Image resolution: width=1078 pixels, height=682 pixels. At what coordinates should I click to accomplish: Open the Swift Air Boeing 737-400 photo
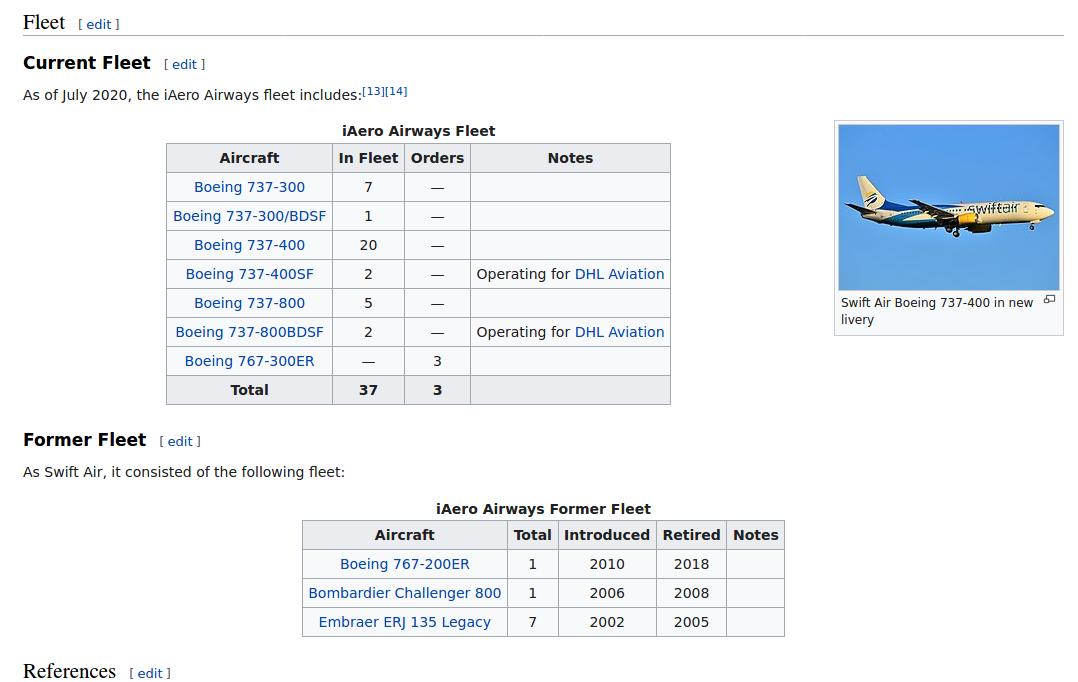tap(949, 207)
